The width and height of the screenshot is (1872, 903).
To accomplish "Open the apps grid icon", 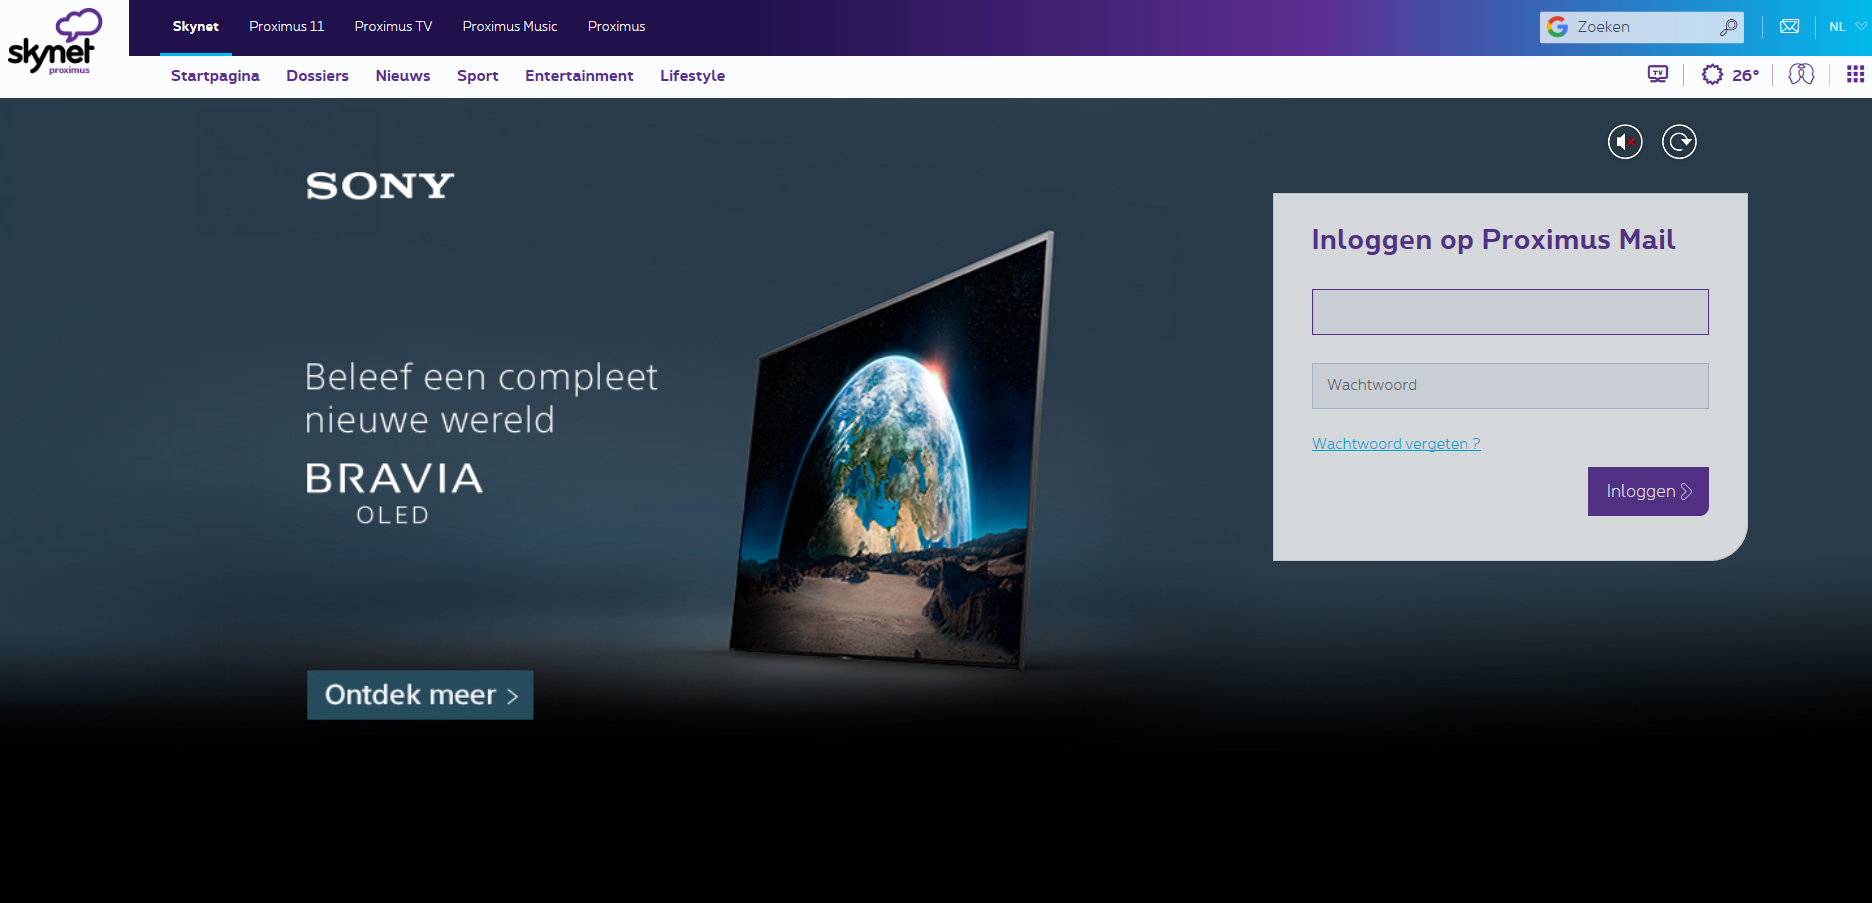I will [1855, 74].
